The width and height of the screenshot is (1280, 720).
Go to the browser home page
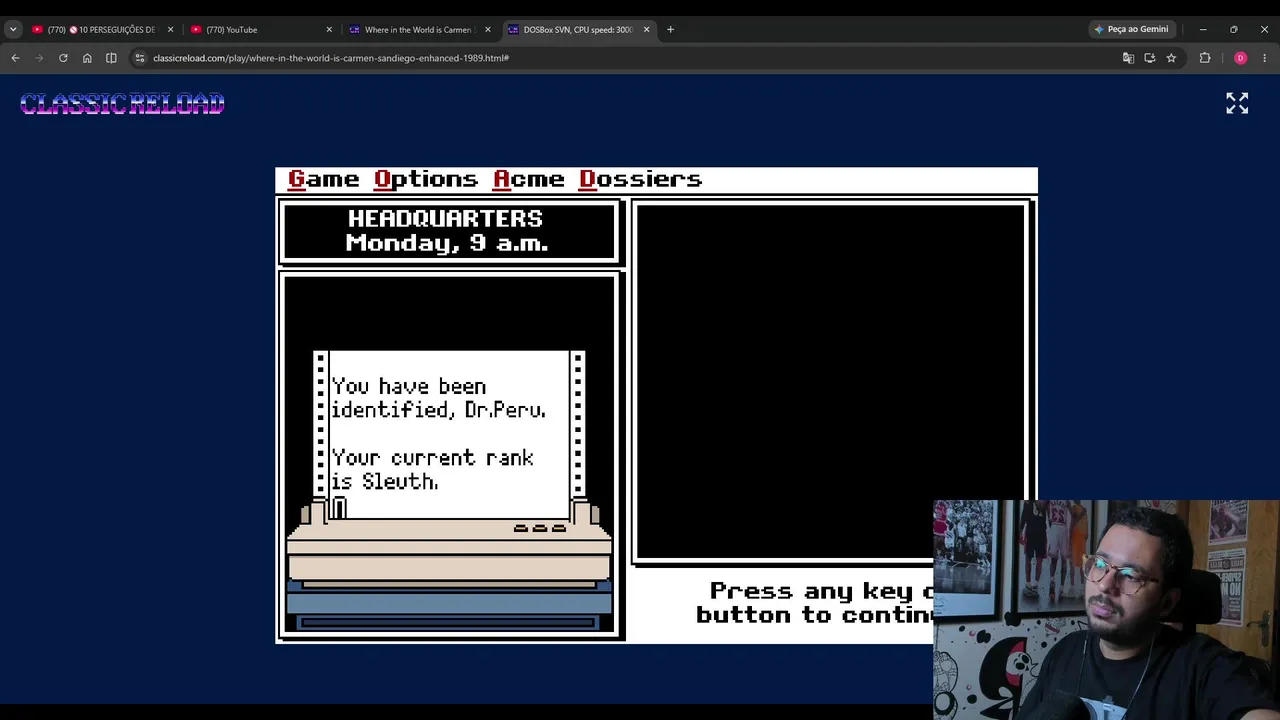87,58
